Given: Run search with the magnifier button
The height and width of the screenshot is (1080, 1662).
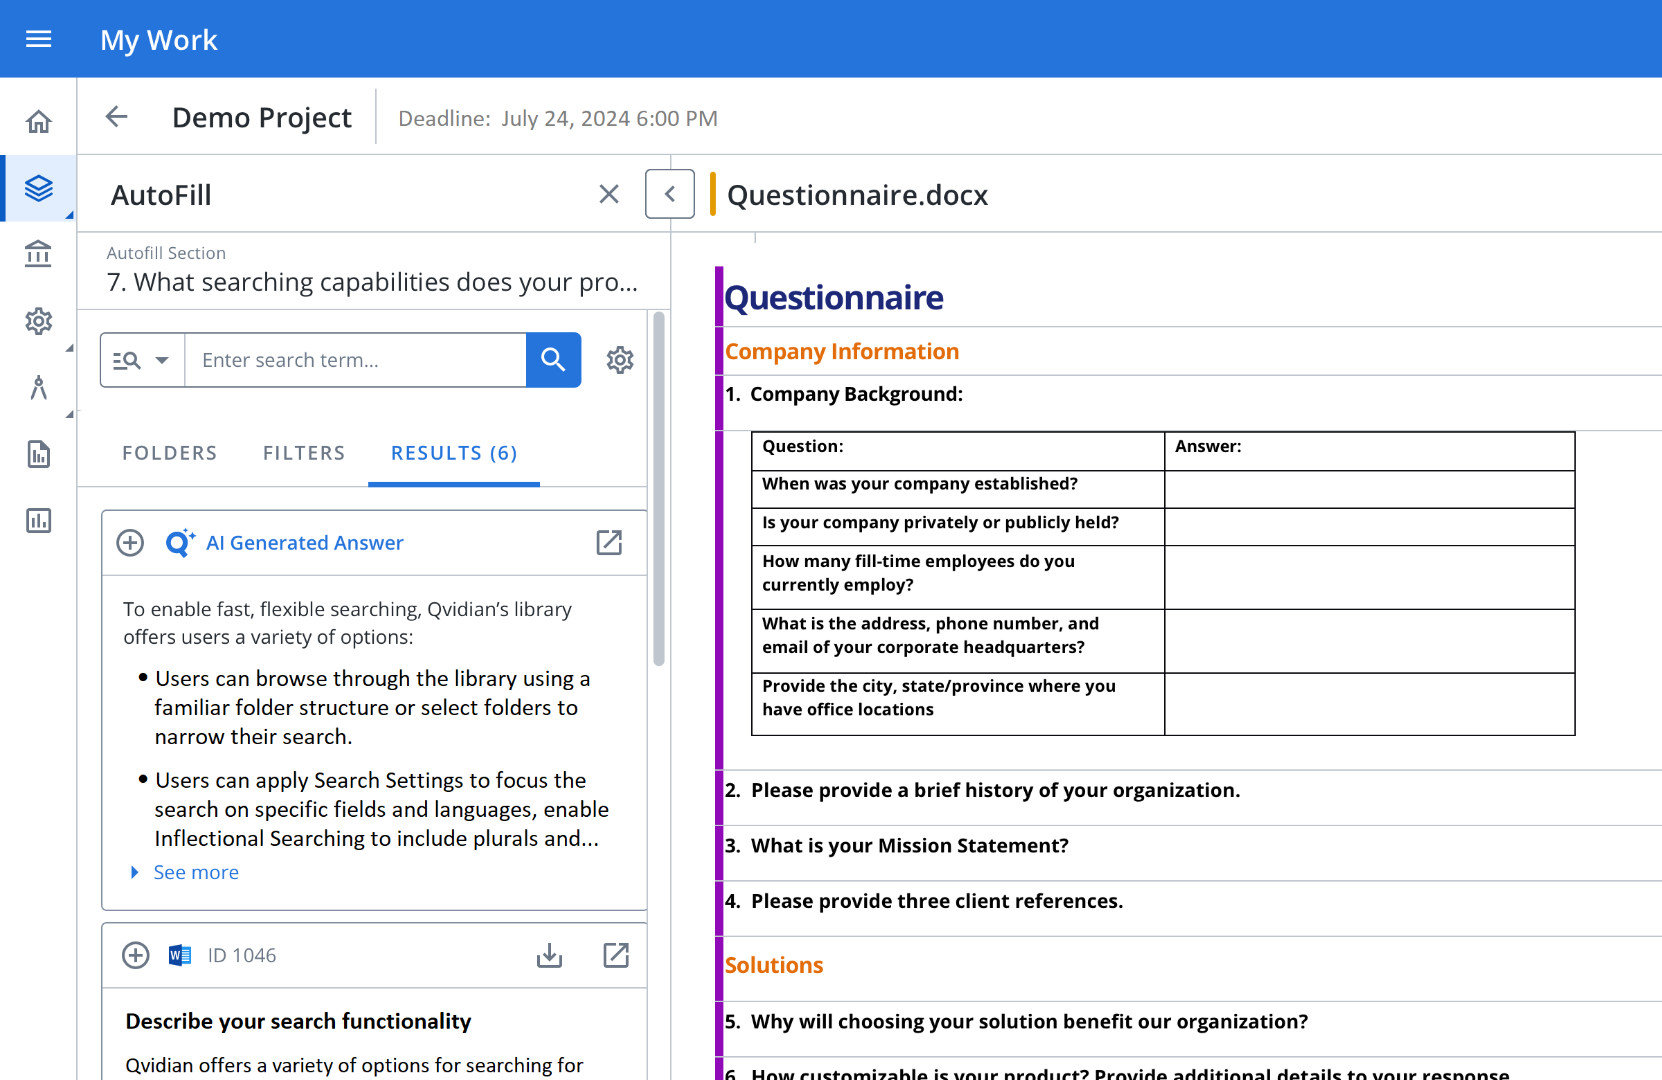Looking at the screenshot, I should pyautogui.click(x=553, y=360).
